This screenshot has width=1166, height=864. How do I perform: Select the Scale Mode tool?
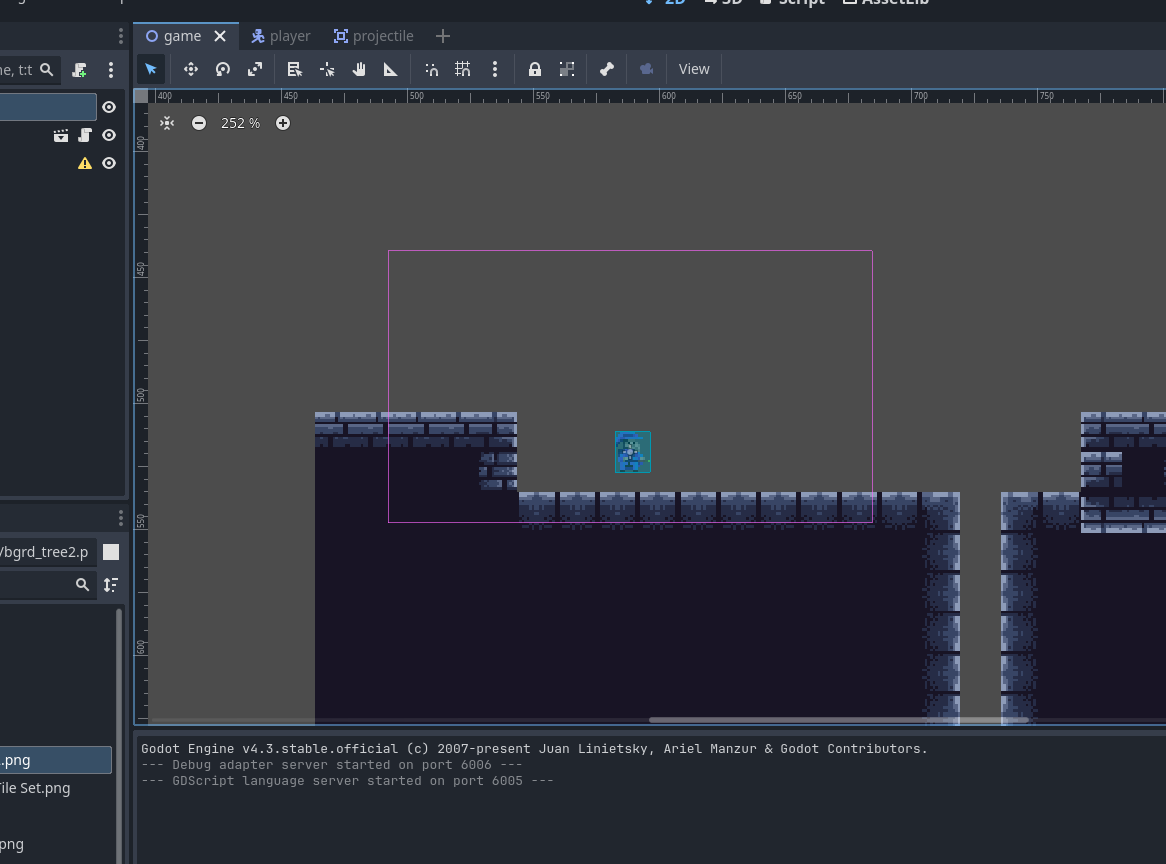(x=255, y=69)
